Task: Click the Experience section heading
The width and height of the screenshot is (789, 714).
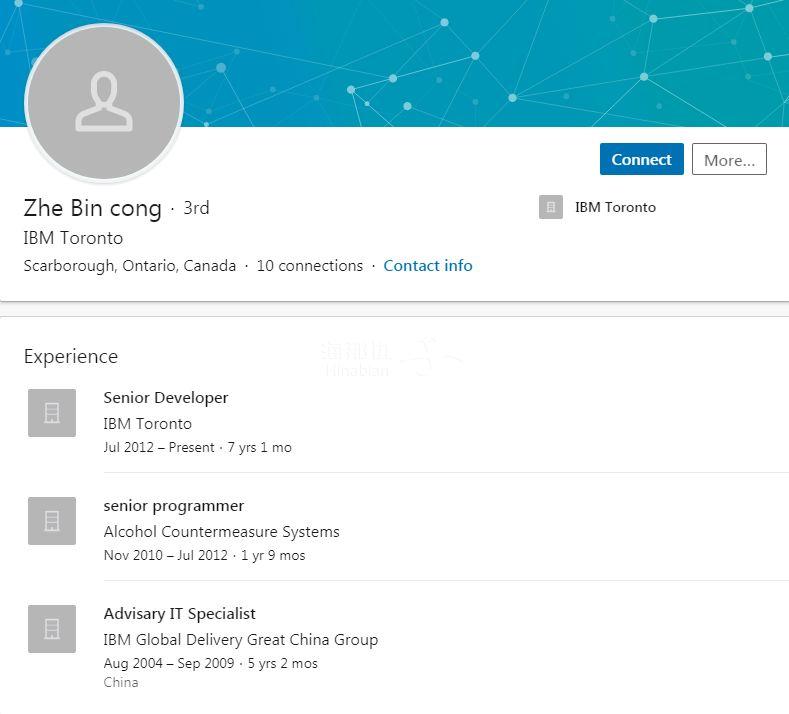Action: pos(71,357)
